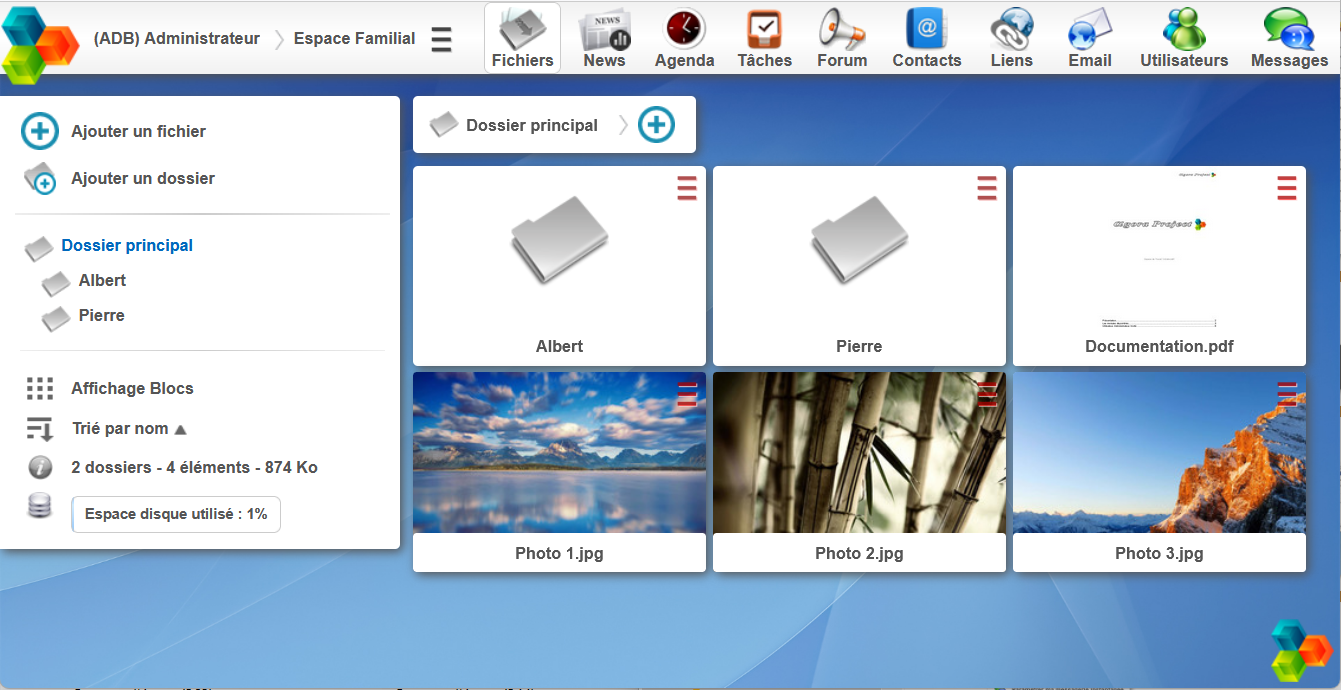Open the Documentation.pdf options menu
1341x690 pixels.
coord(1287,188)
